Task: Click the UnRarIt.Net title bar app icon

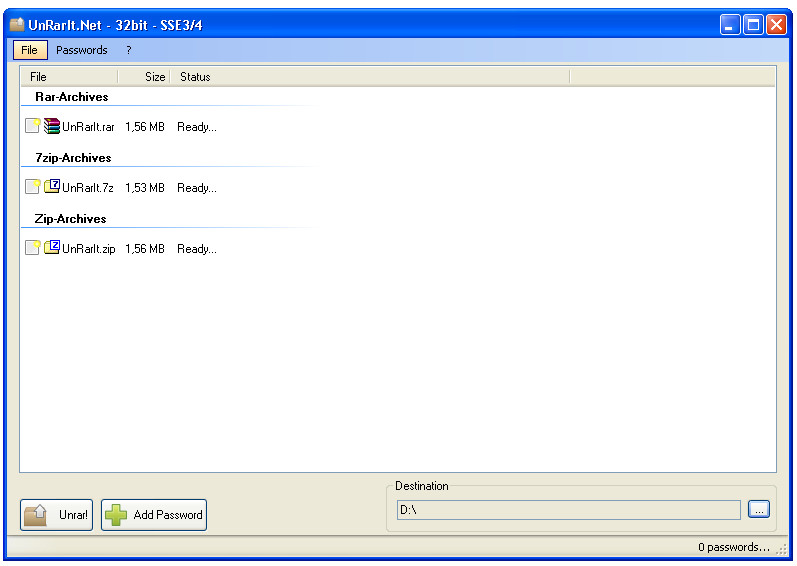Action: point(17,24)
